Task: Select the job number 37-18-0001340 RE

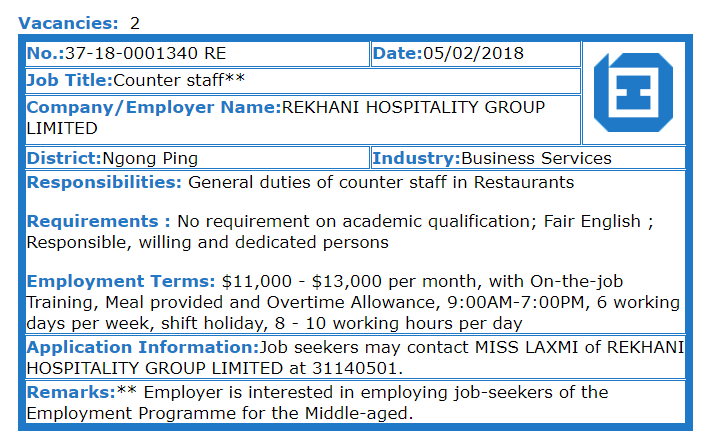Action: [145, 53]
